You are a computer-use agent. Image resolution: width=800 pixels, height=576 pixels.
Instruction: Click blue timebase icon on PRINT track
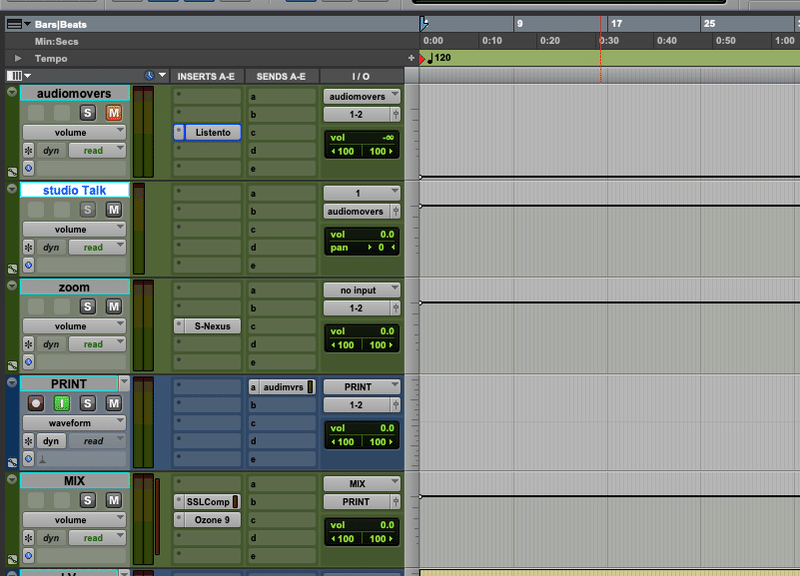point(29,459)
